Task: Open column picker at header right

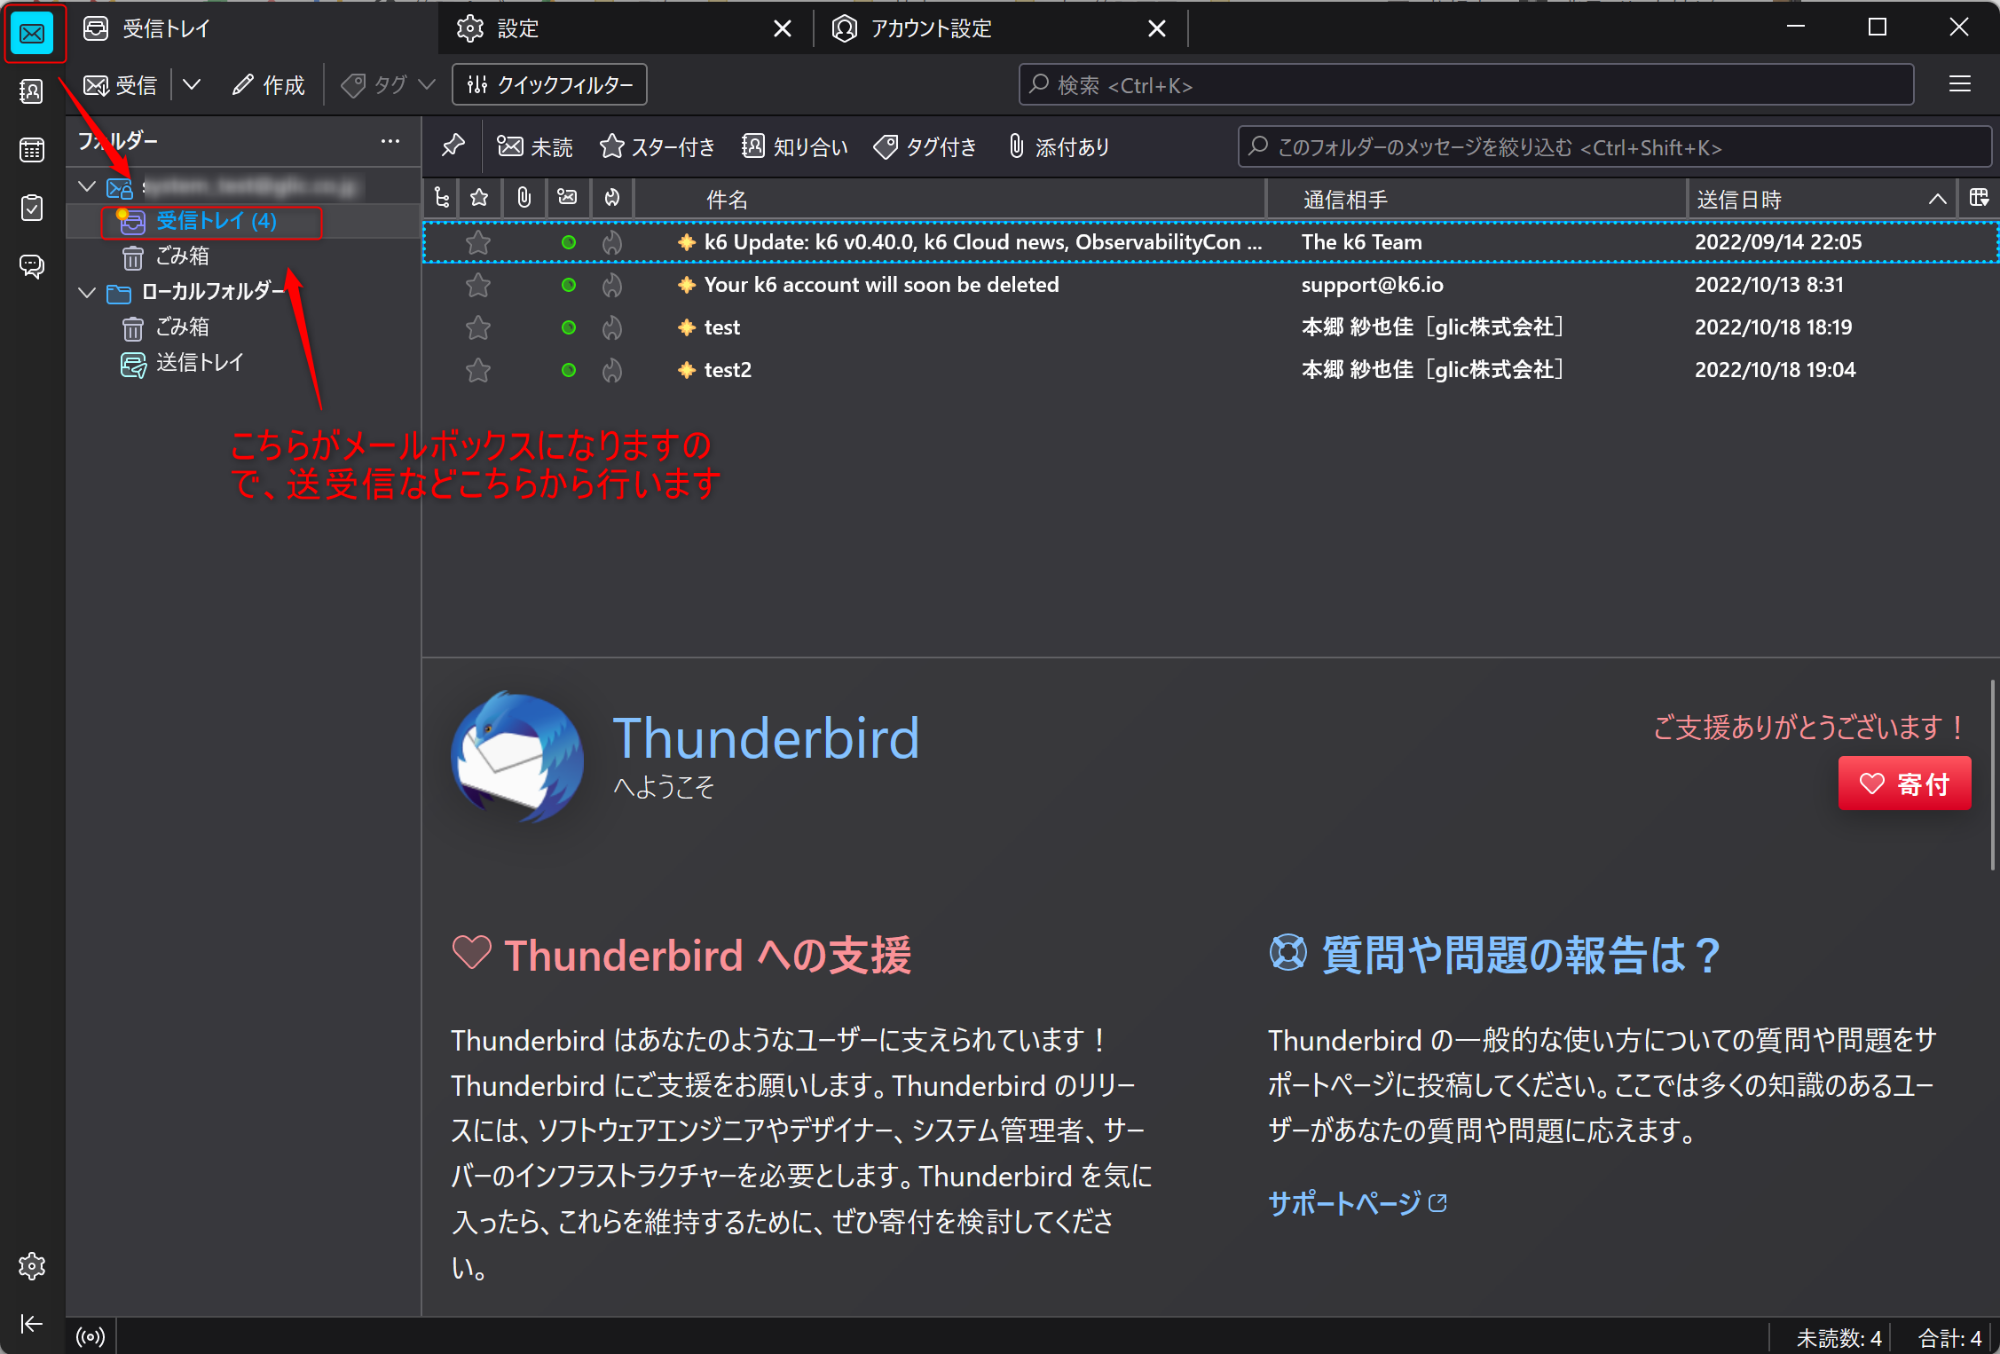Action: tap(1979, 198)
